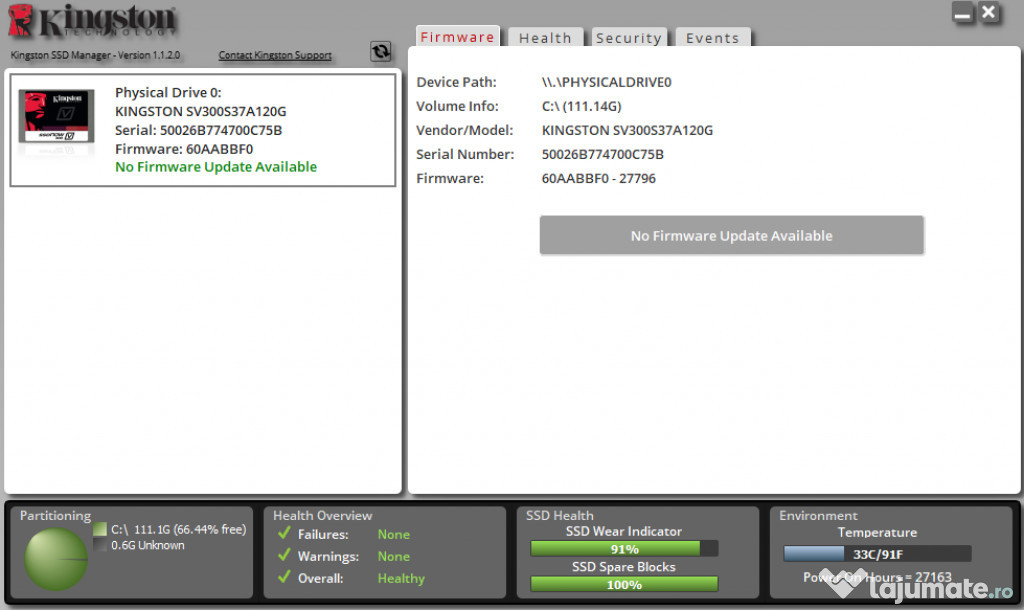The image size is (1024, 610).
Task: Click the Overall health checkmark icon
Action: 284,577
